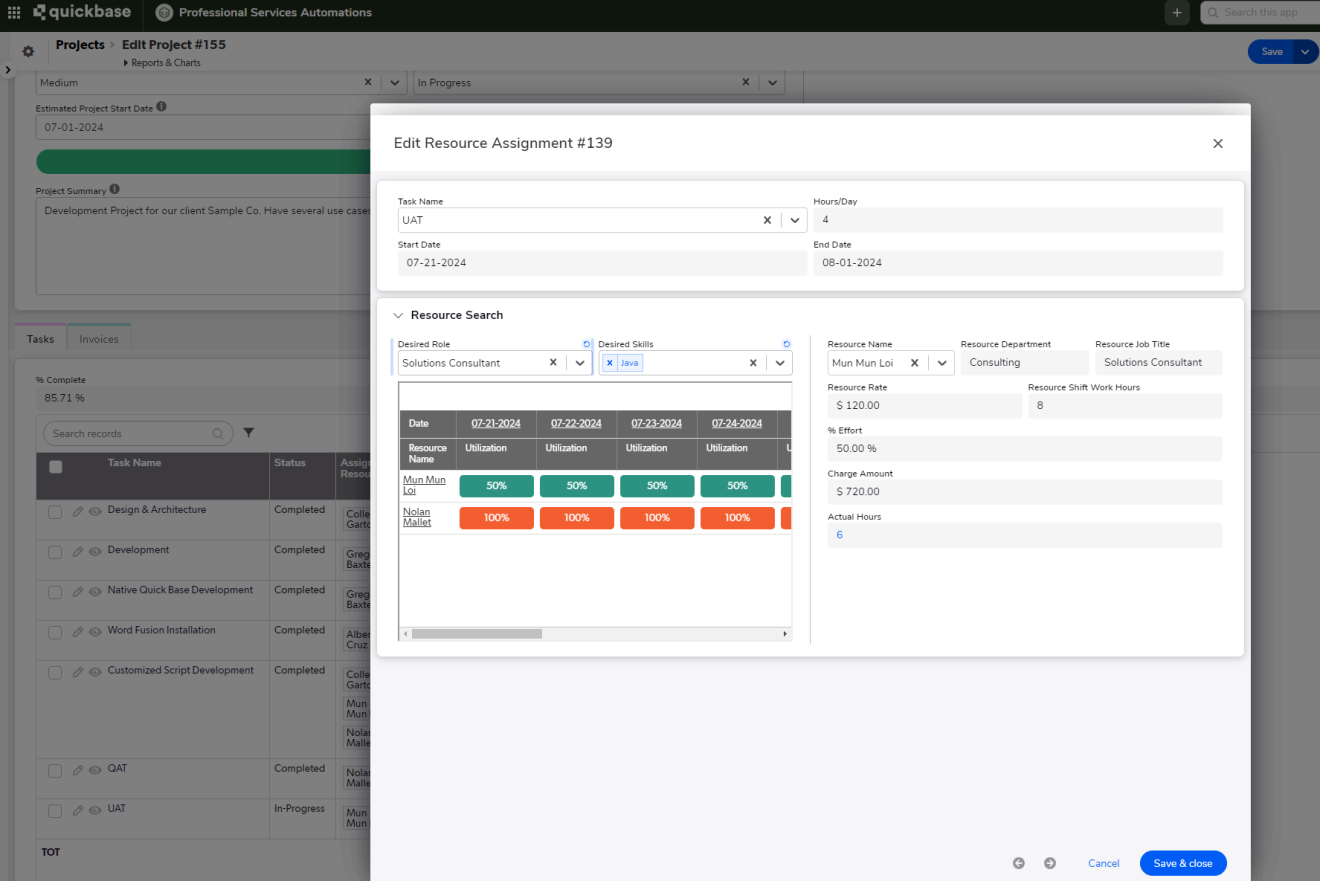Click the next record arrow icon

tap(1050, 863)
